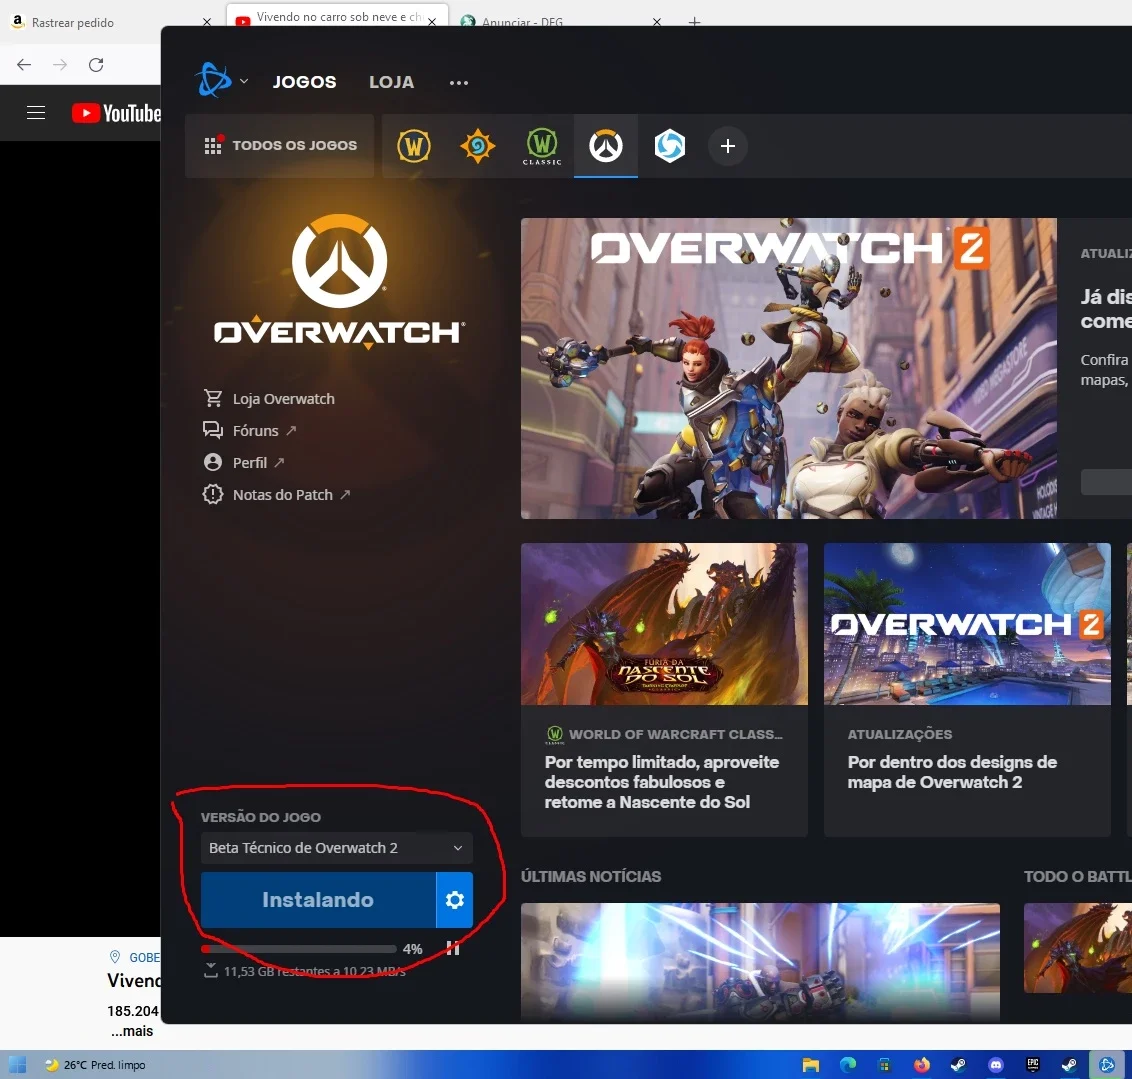Select the WoW Classic game icon
This screenshot has height=1079, width=1132.
click(x=541, y=147)
